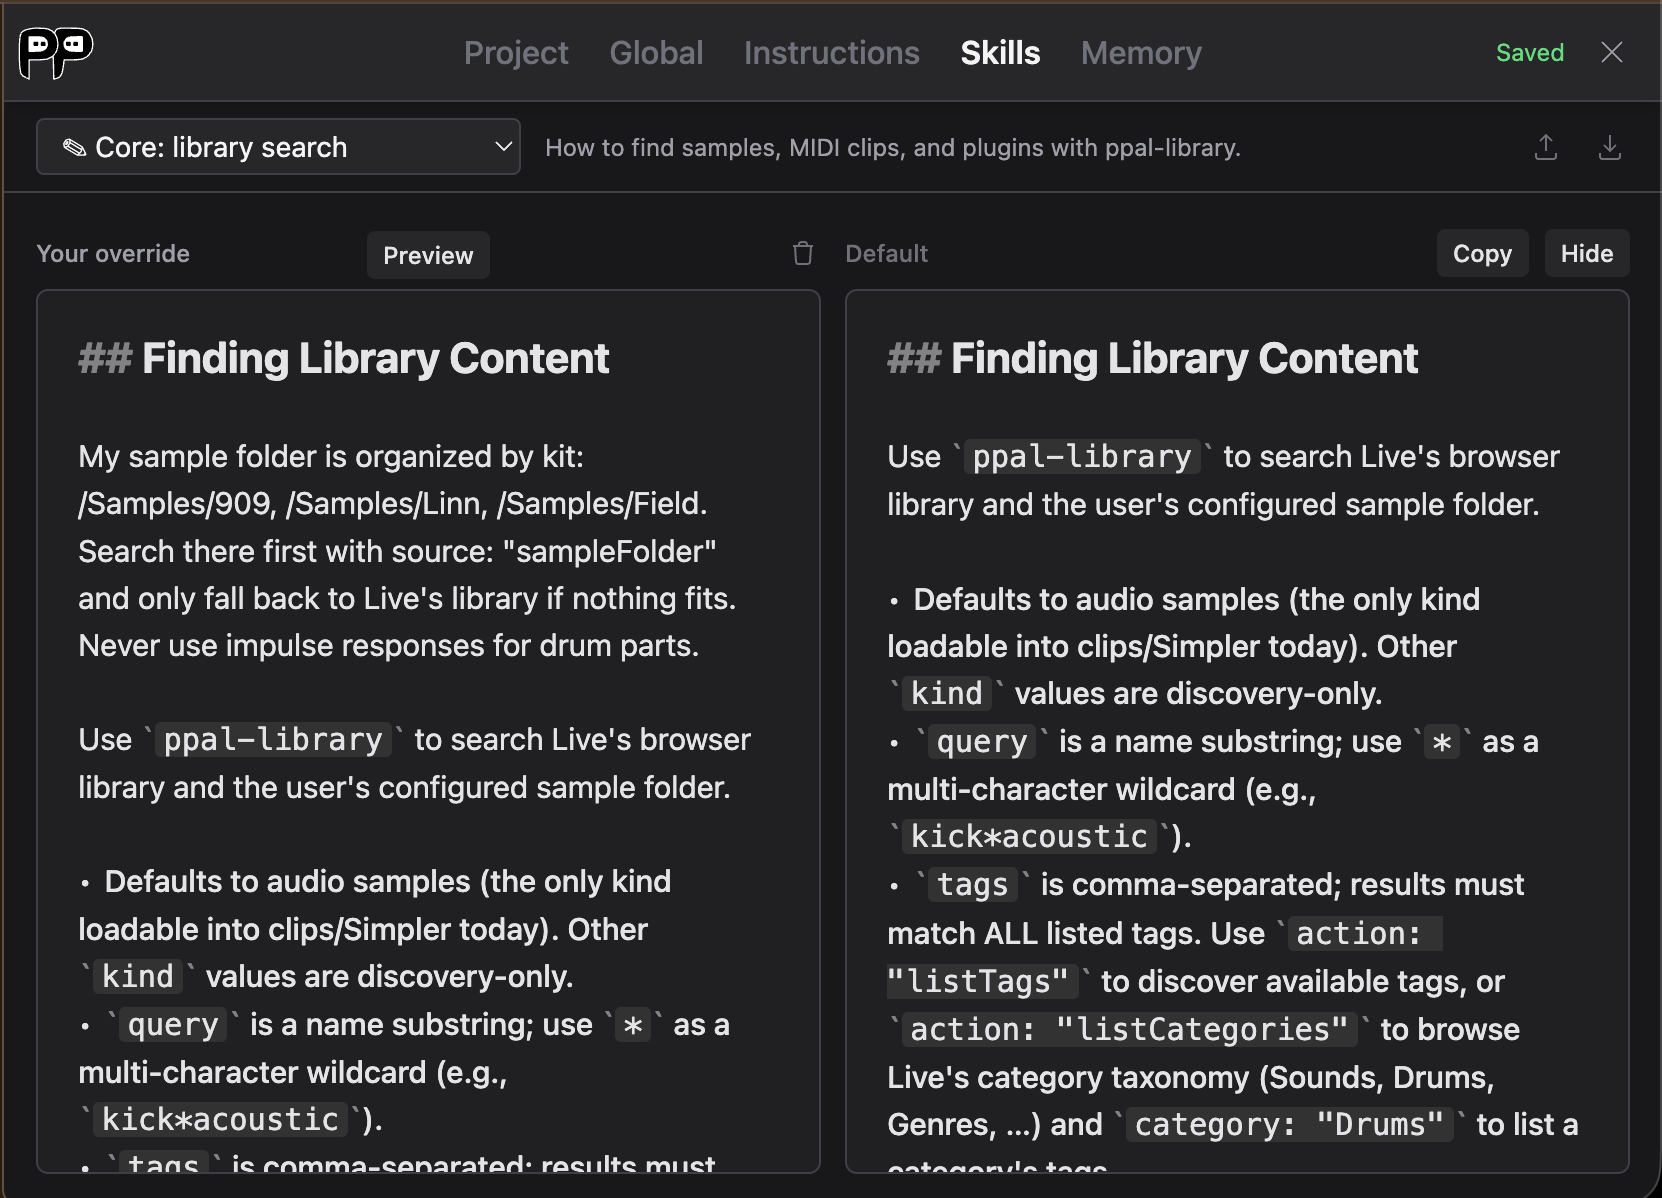Click the `ppal-library` code in the override editor

tap(273, 740)
